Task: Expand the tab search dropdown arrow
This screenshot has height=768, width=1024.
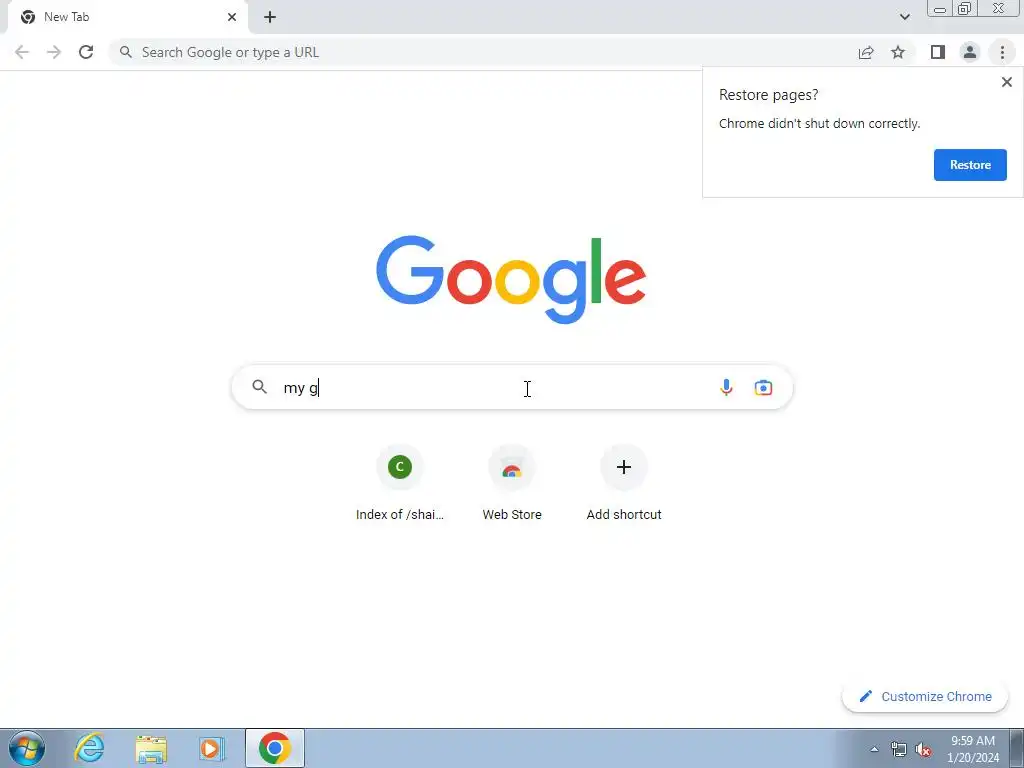Action: [904, 17]
